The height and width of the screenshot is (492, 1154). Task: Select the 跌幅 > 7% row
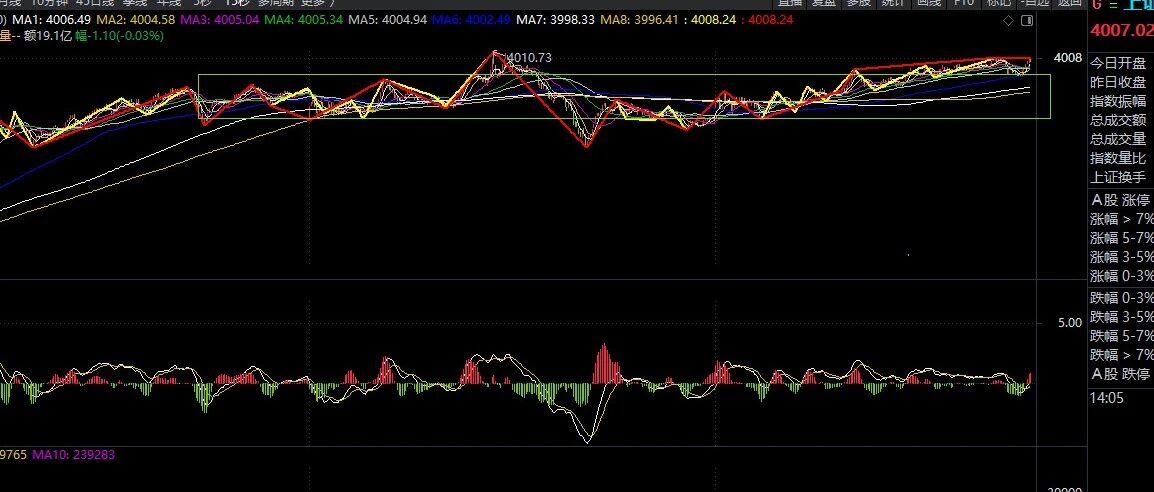pos(1120,356)
